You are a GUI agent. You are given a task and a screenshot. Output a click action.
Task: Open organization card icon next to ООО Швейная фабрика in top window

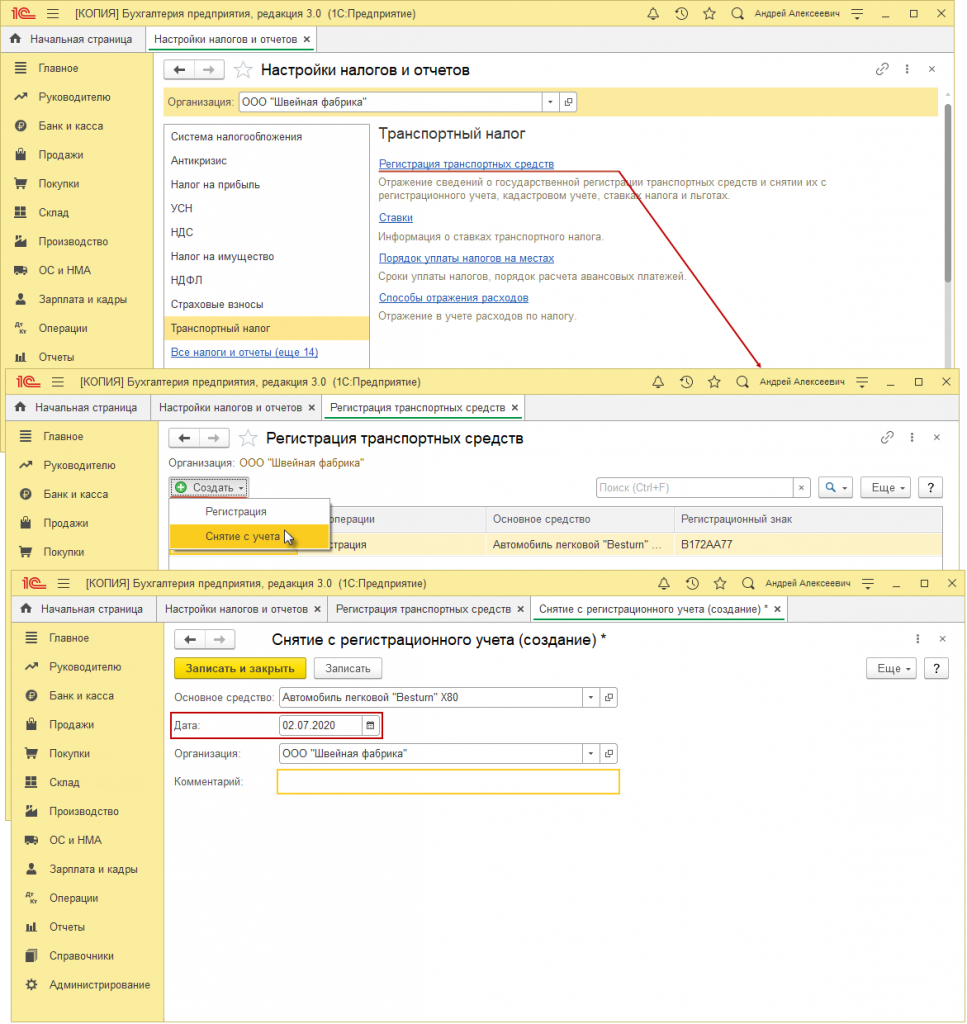click(568, 102)
